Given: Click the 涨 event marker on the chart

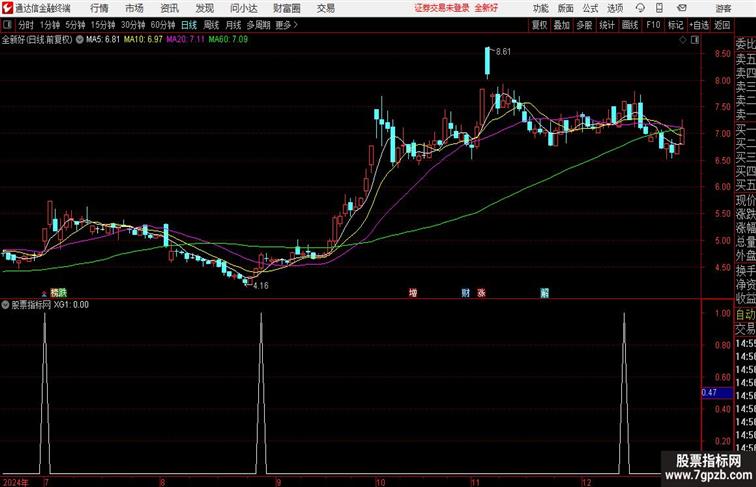Looking at the screenshot, I should click(x=481, y=293).
